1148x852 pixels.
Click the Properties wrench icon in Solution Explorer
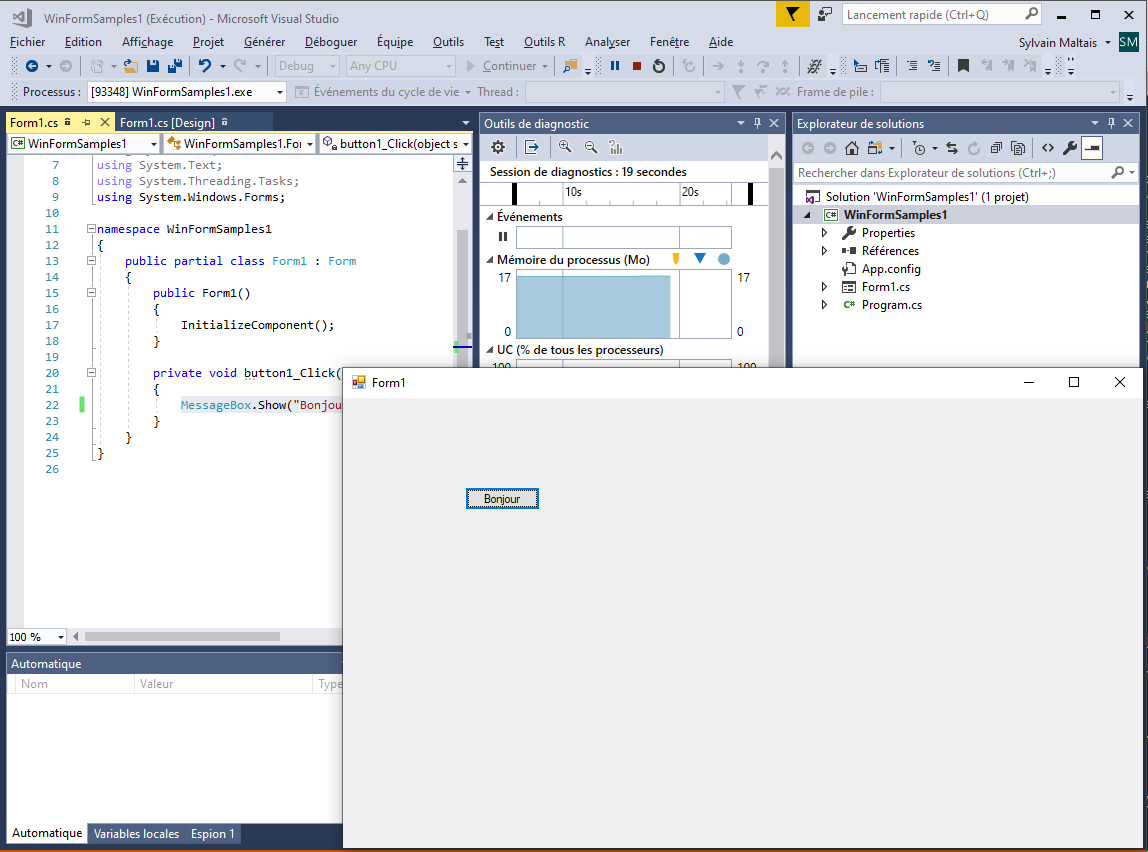tap(1068, 147)
